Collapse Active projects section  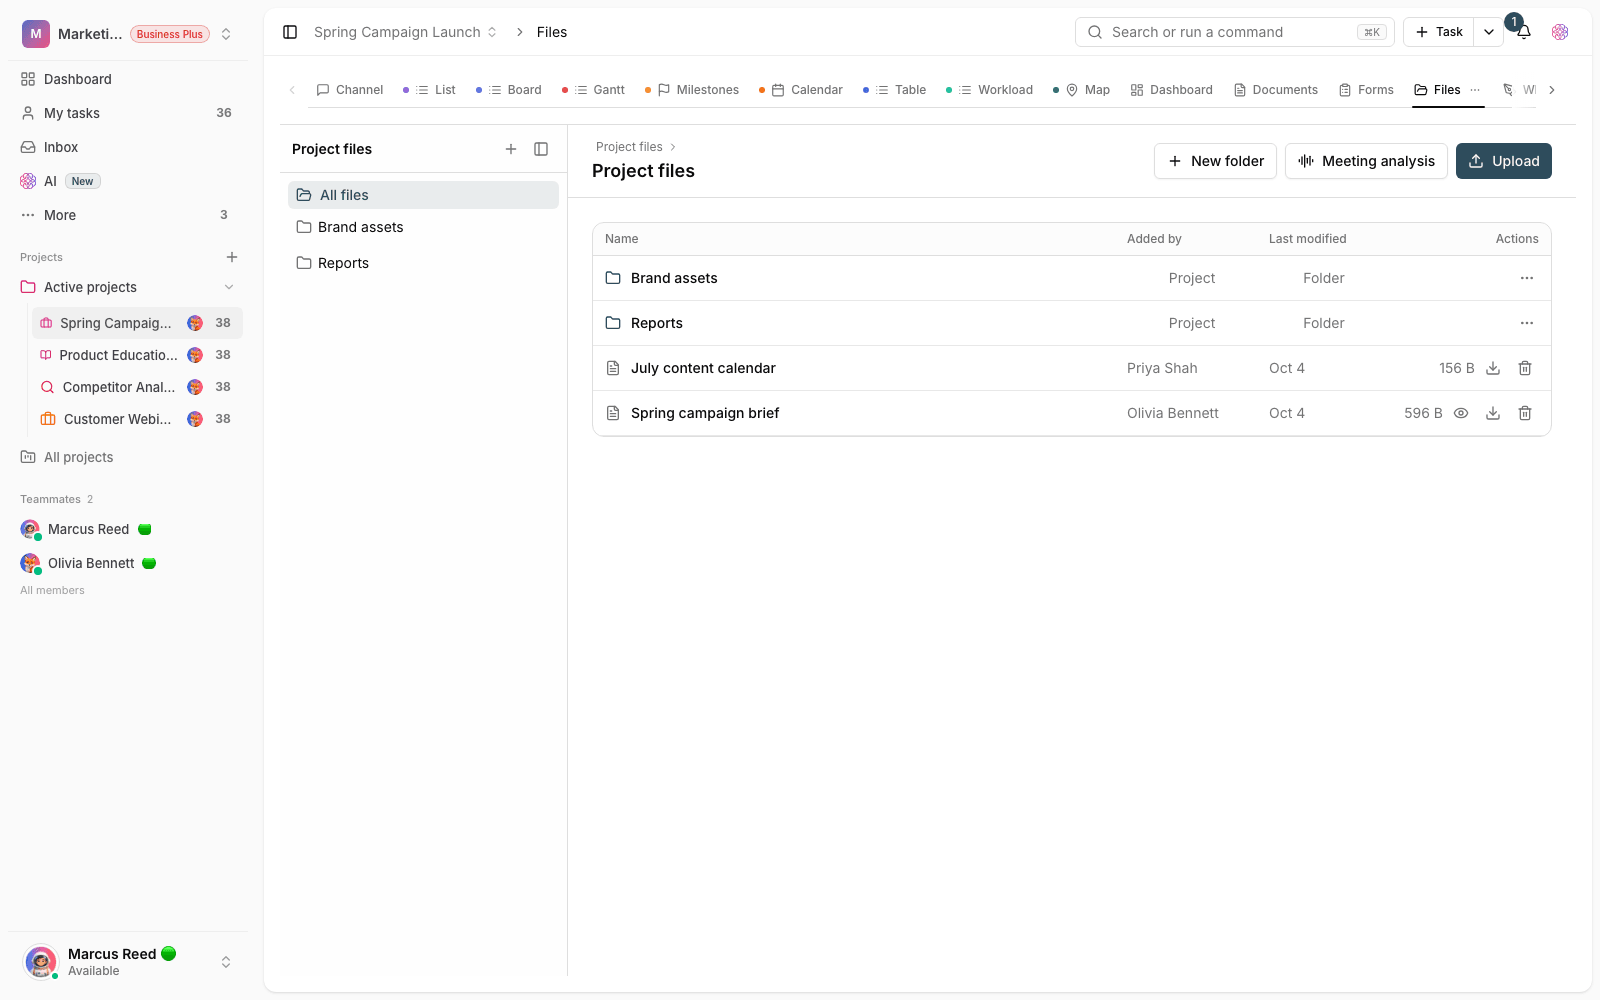coord(229,287)
